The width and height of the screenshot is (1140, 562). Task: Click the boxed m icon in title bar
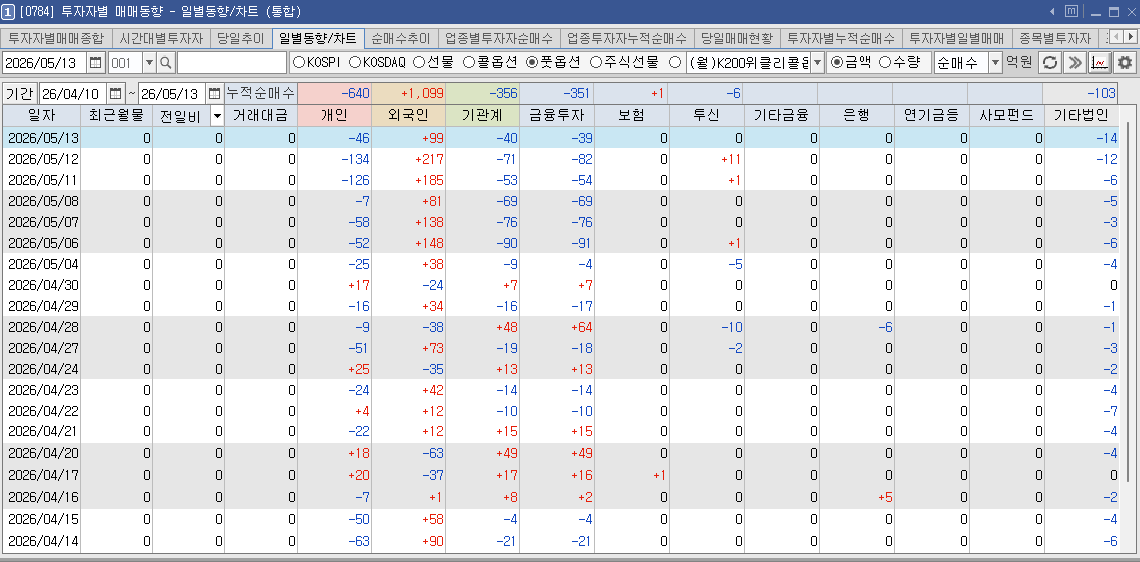tap(1072, 12)
